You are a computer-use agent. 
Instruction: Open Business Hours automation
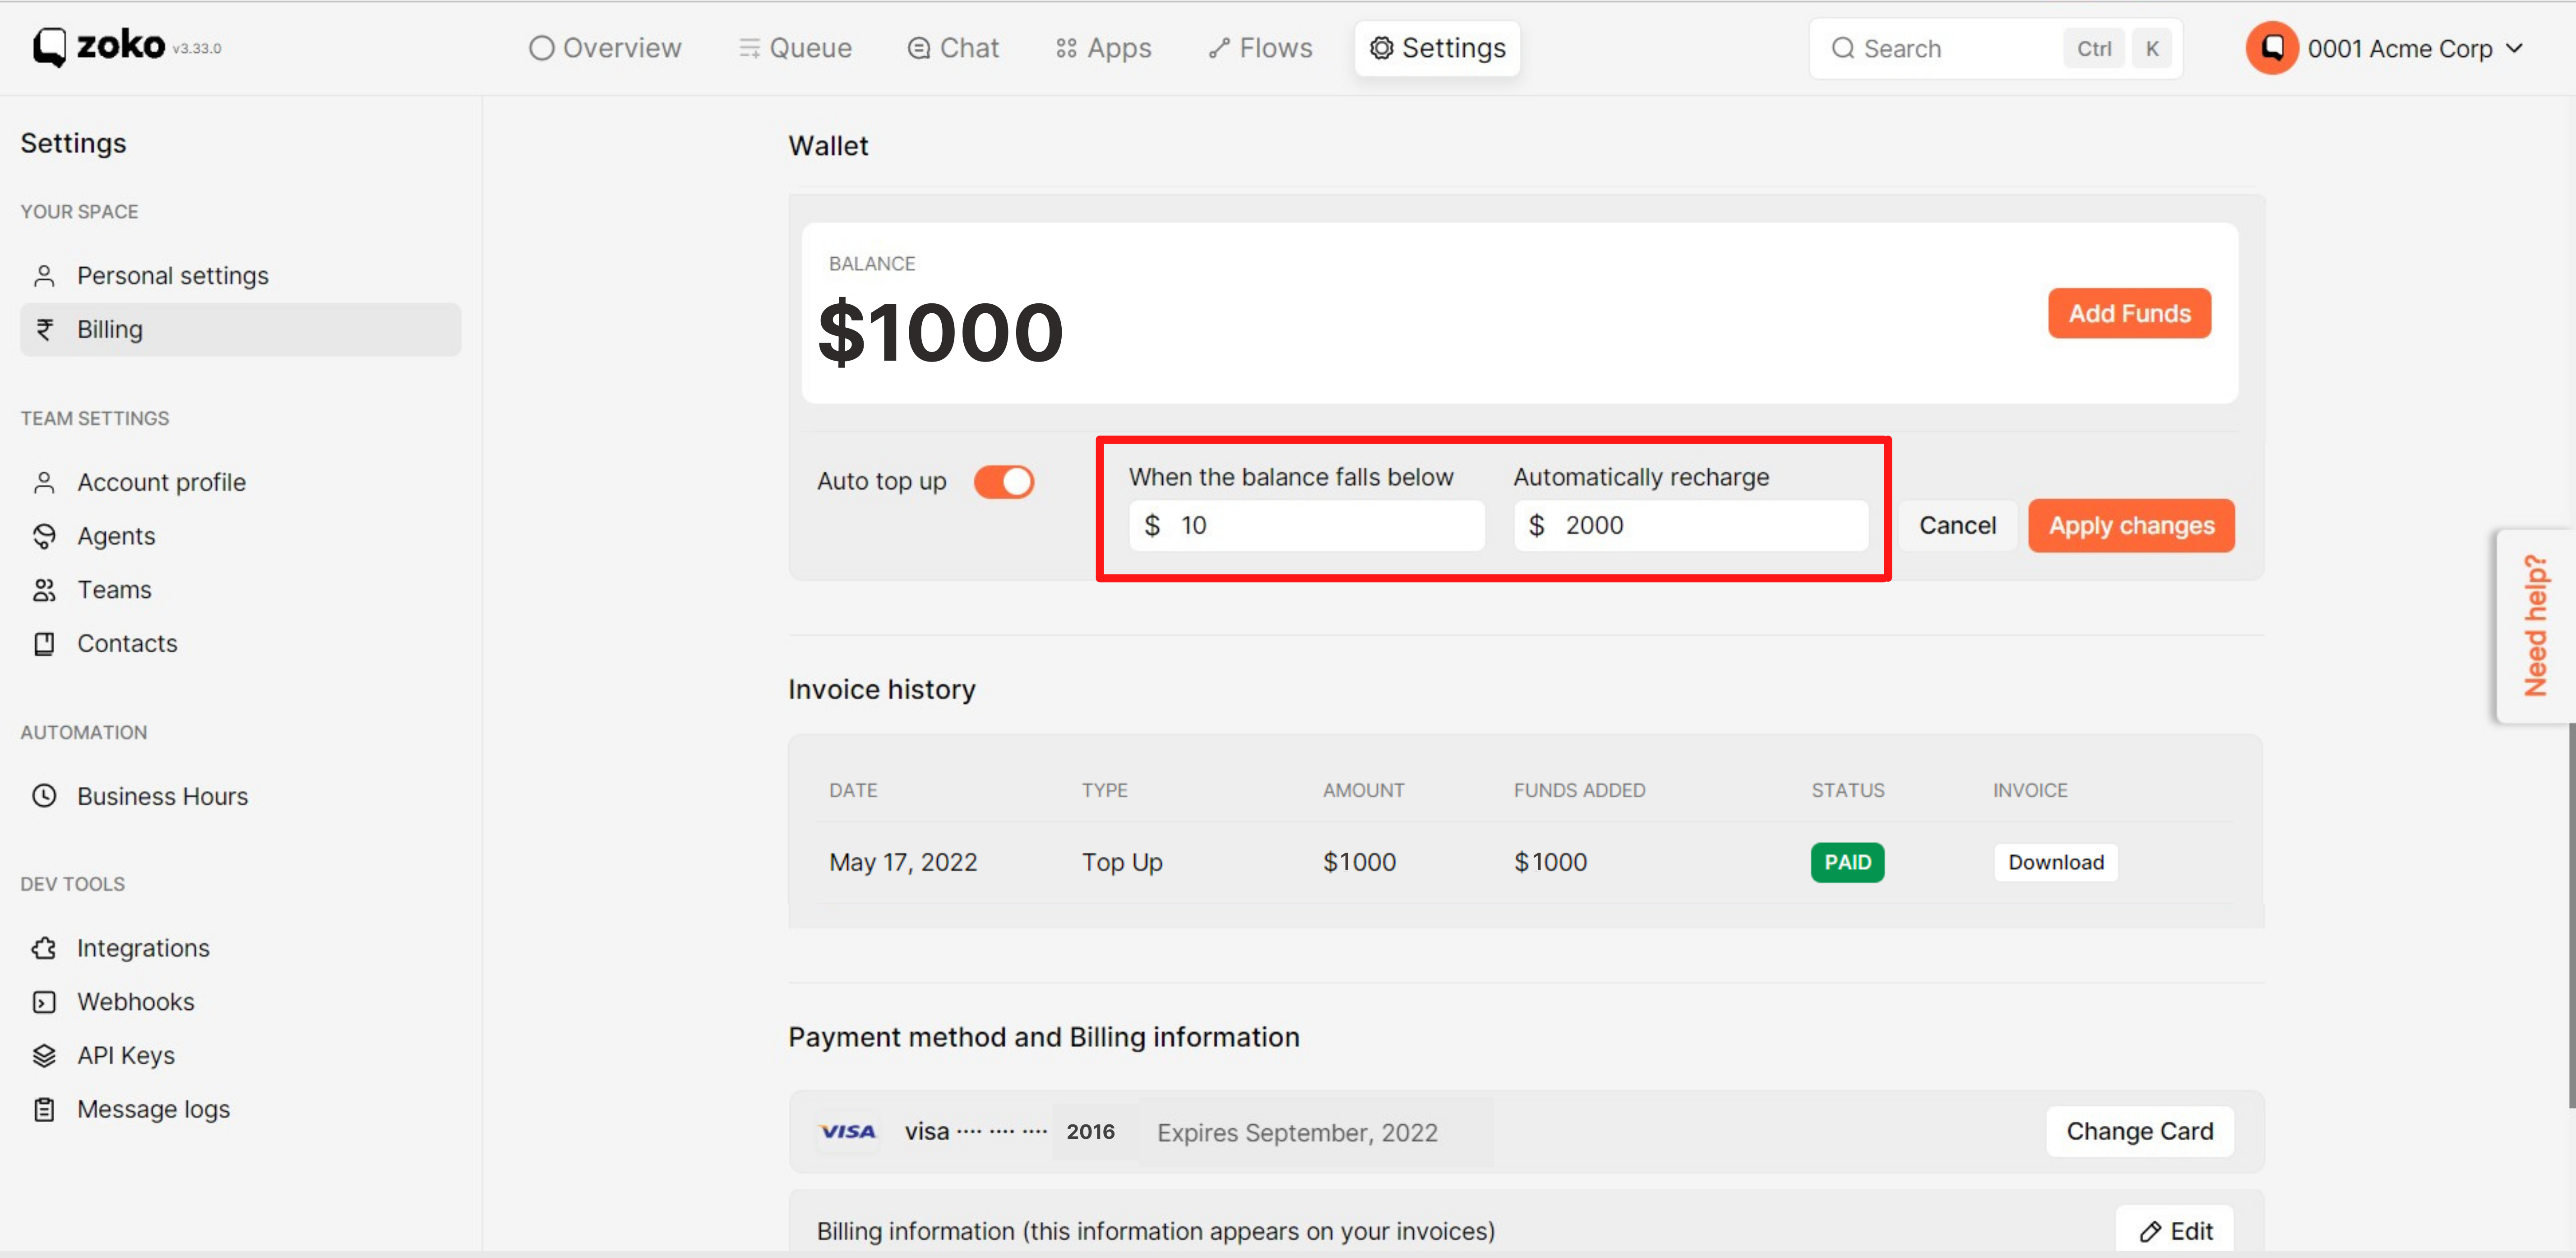coord(240,796)
